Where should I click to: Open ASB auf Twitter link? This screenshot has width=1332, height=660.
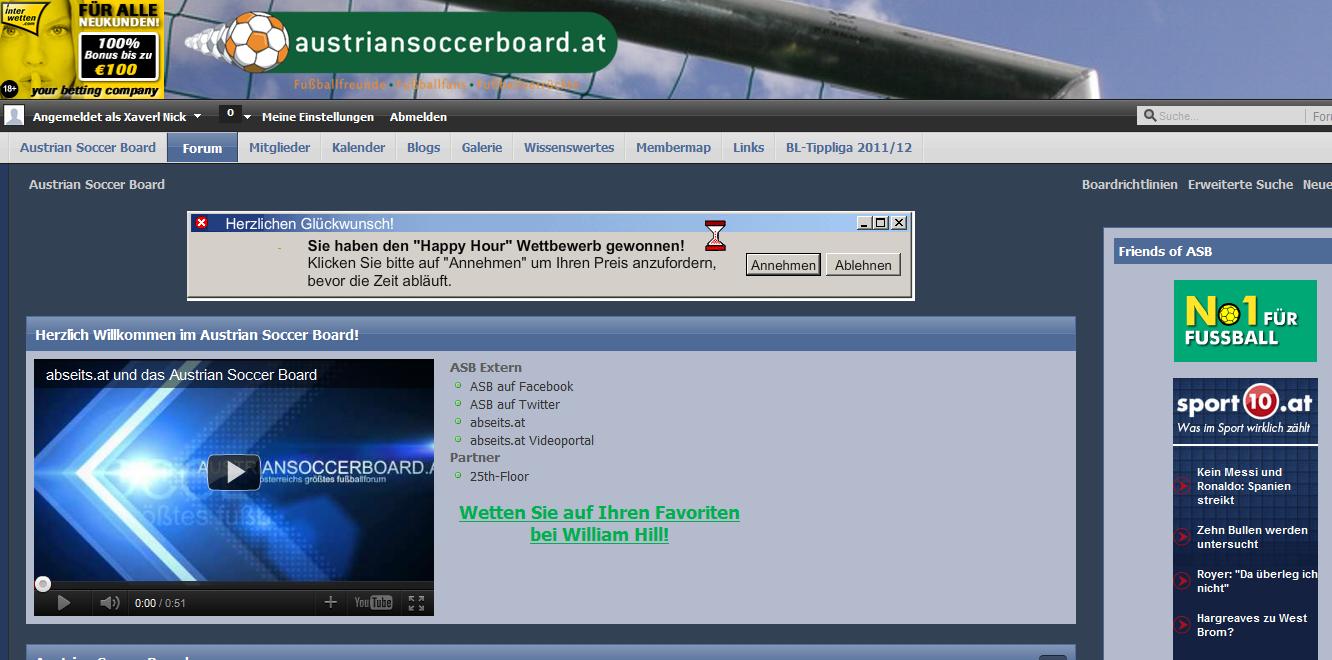click(515, 405)
